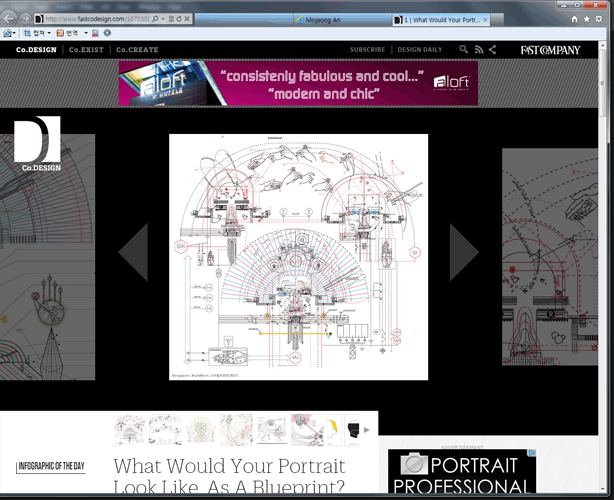This screenshot has height=500, width=614.
Task: Click the first toolbar globe icon
Action: 7,33
